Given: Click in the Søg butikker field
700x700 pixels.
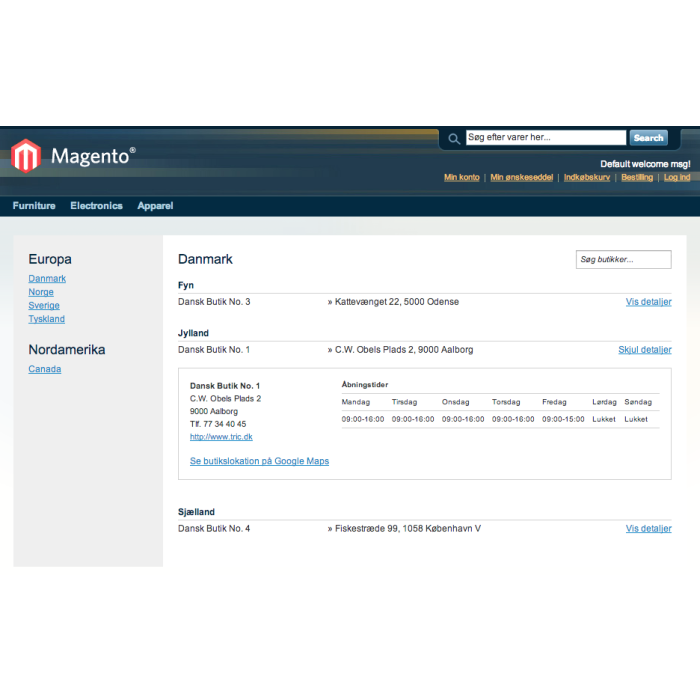Looking at the screenshot, I should 623,260.
